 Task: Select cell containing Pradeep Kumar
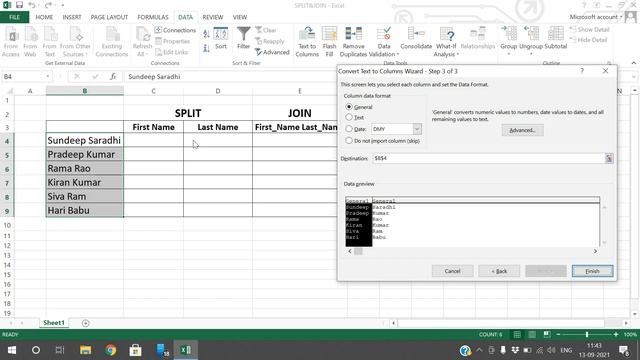[84, 154]
